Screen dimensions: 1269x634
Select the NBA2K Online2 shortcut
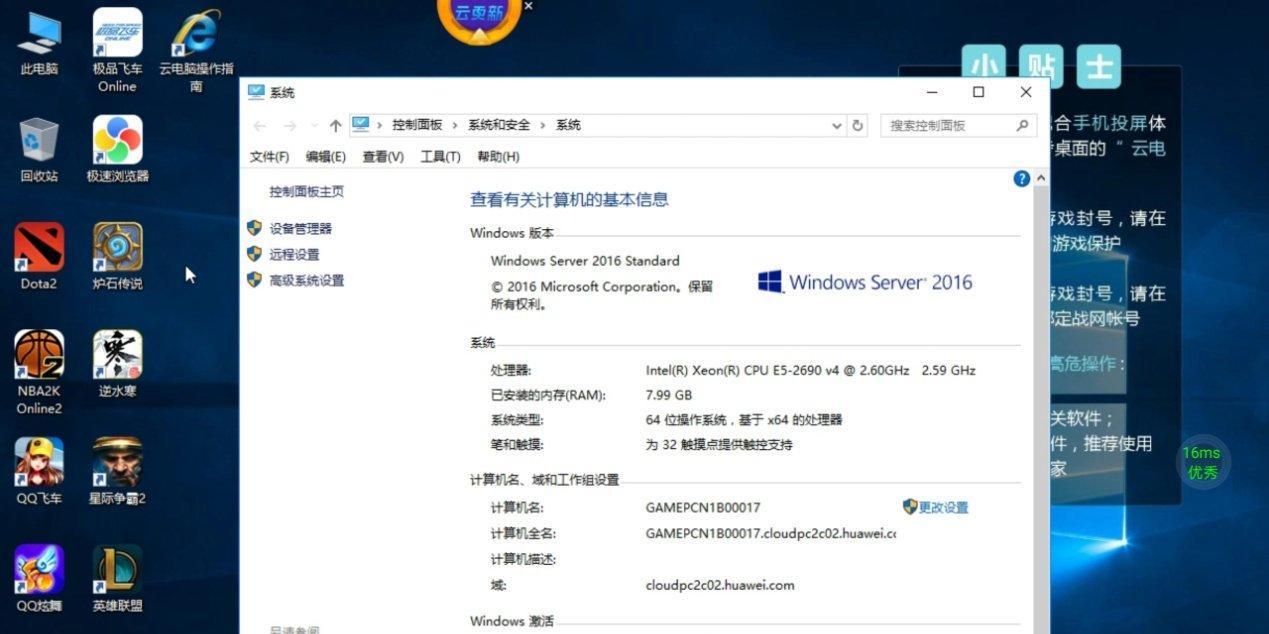(x=39, y=372)
